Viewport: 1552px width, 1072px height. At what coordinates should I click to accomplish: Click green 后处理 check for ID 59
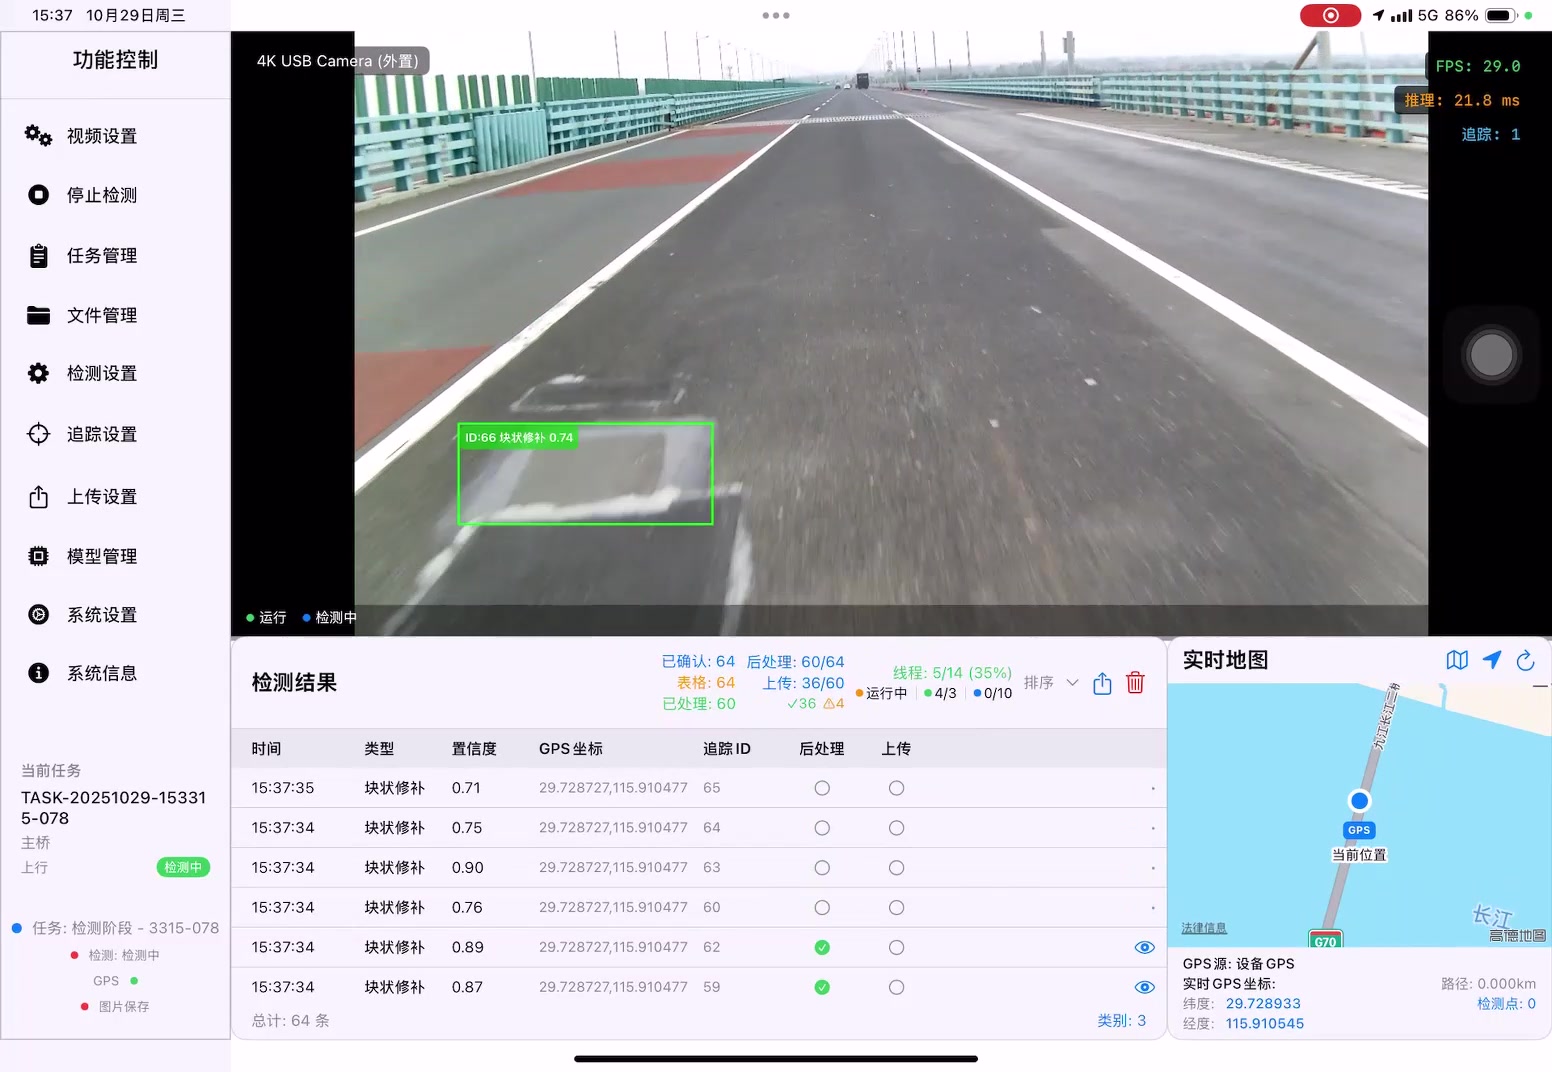(x=822, y=987)
